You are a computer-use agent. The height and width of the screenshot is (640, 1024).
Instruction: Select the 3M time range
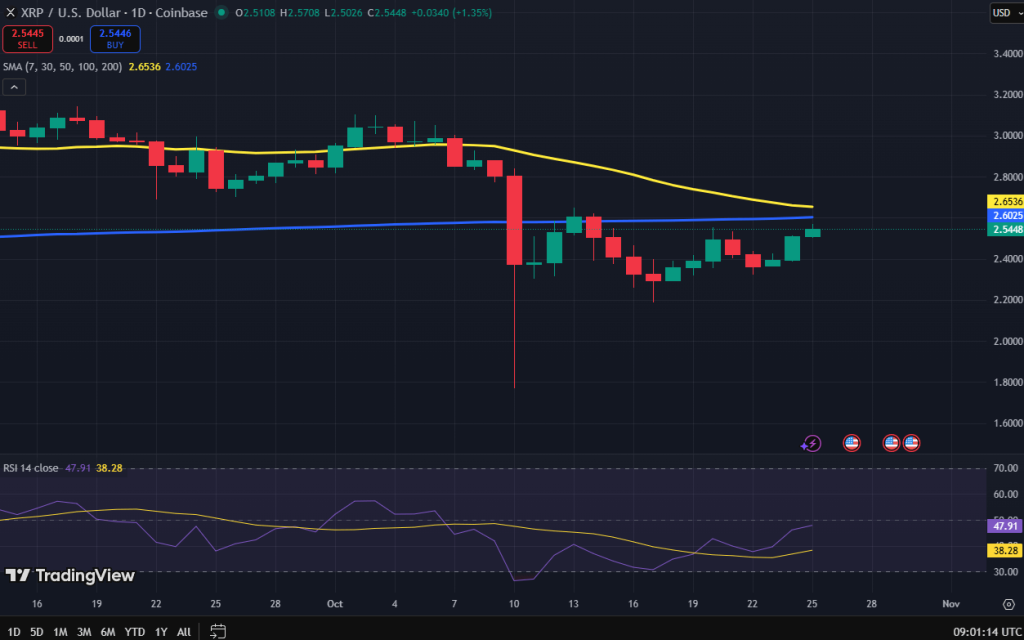click(x=84, y=632)
